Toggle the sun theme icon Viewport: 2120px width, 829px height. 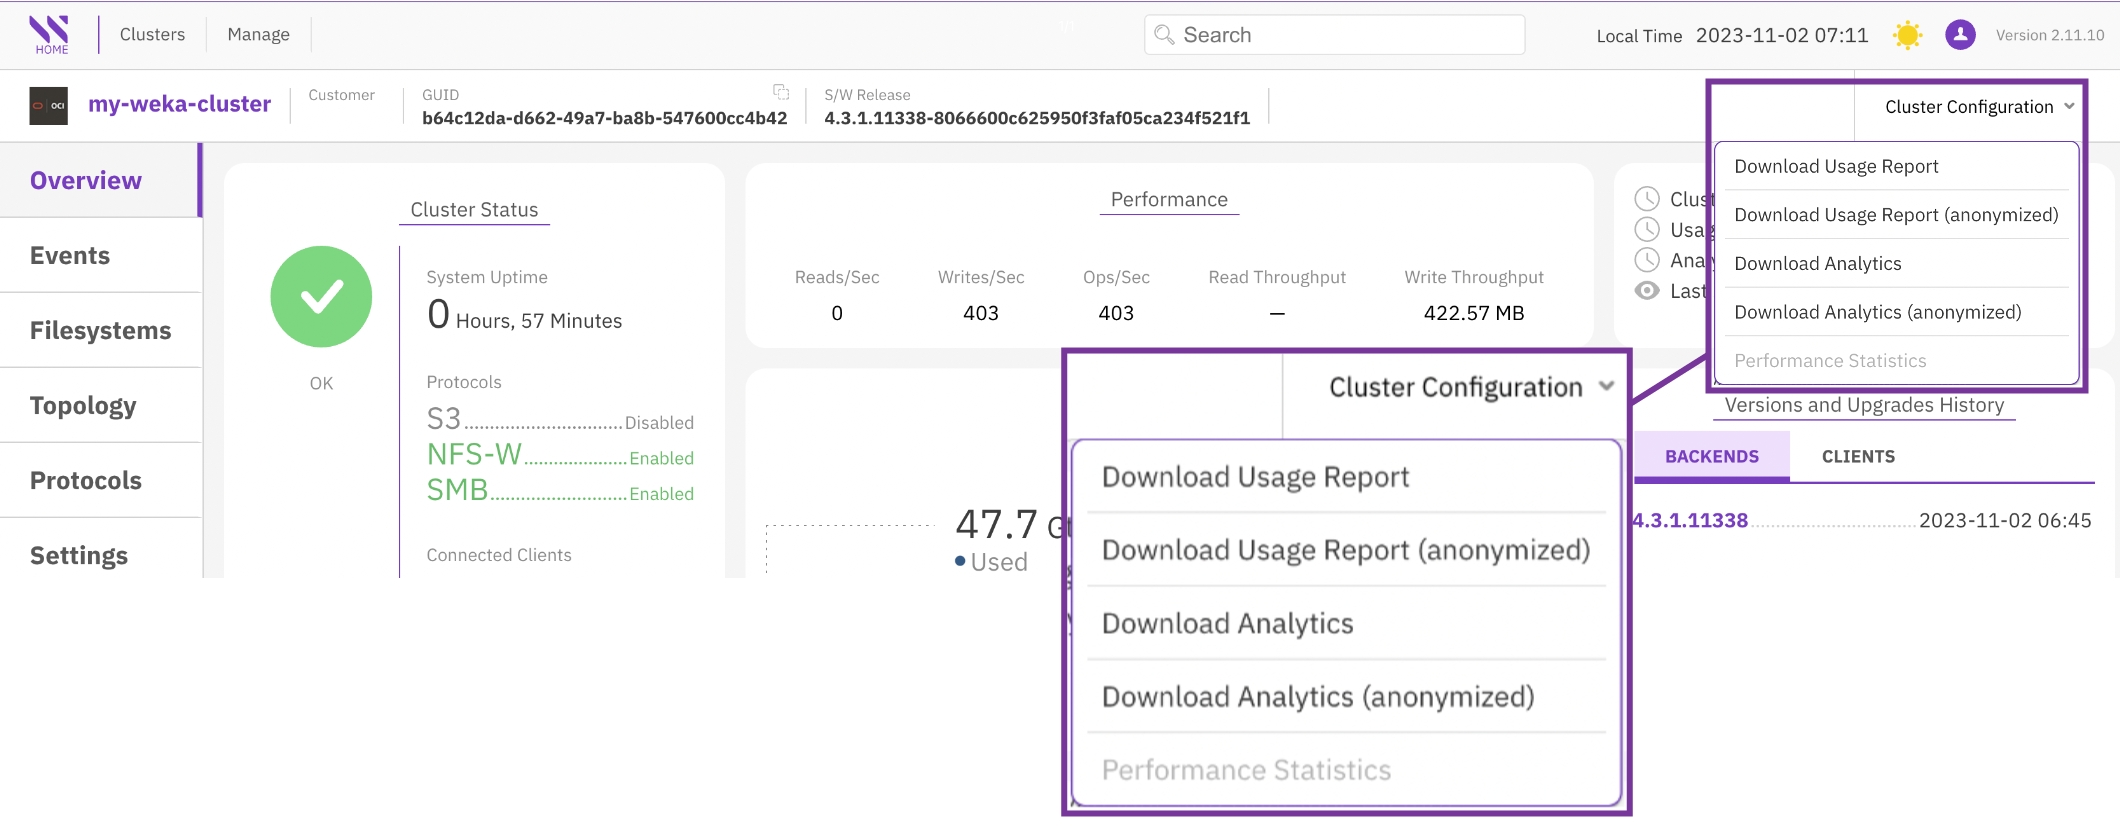(x=1907, y=35)
